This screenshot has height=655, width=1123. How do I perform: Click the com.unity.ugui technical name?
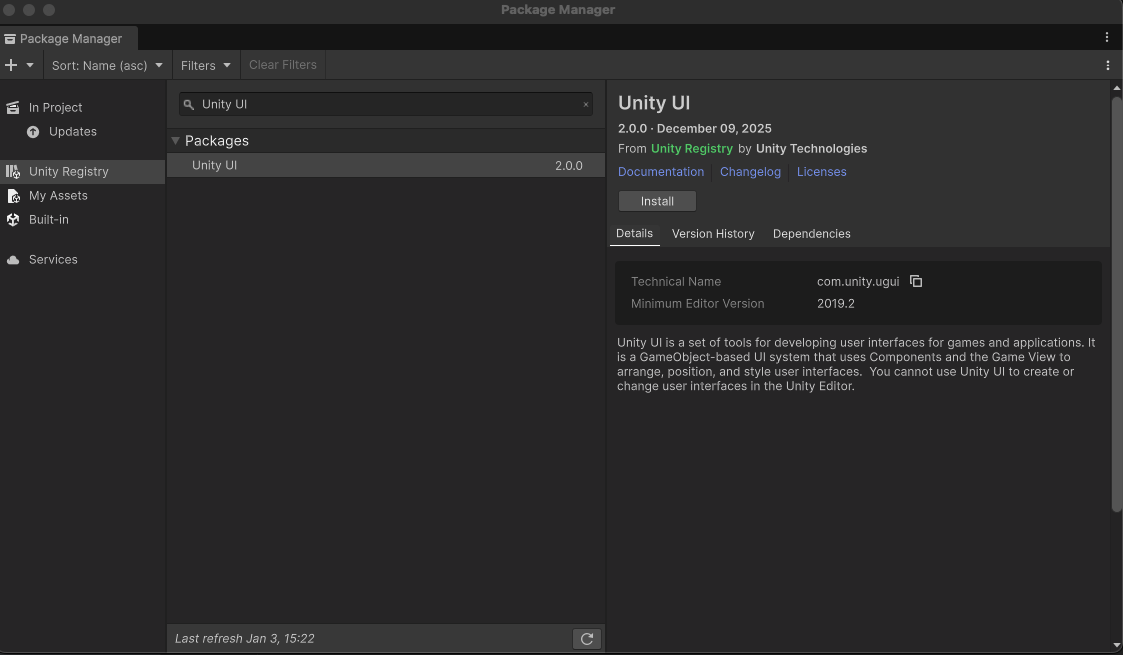pos(858,282)
